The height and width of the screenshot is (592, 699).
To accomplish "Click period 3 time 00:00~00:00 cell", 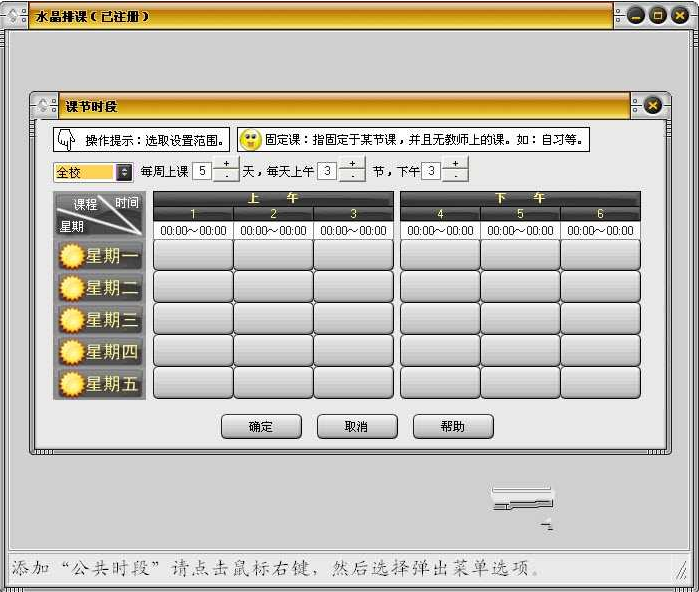I will pyautogui.click(x=354, y=230).
